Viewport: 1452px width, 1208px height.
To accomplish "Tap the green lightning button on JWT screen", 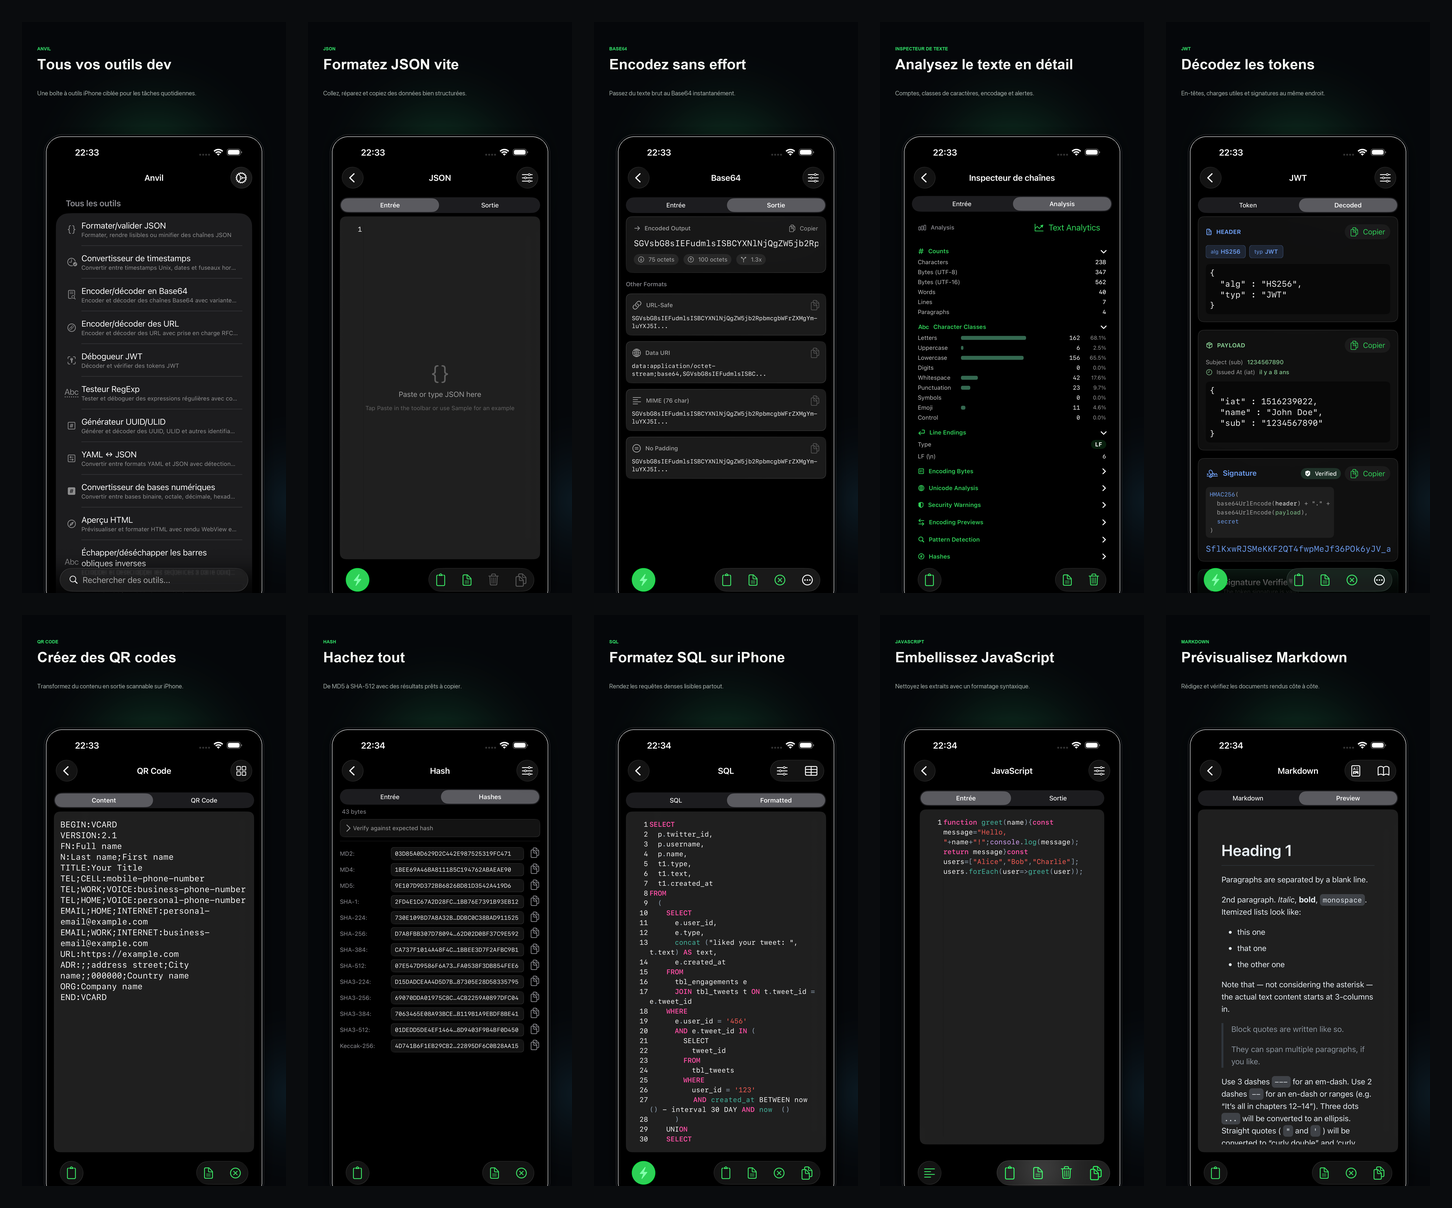I will tap(1215, 580).
